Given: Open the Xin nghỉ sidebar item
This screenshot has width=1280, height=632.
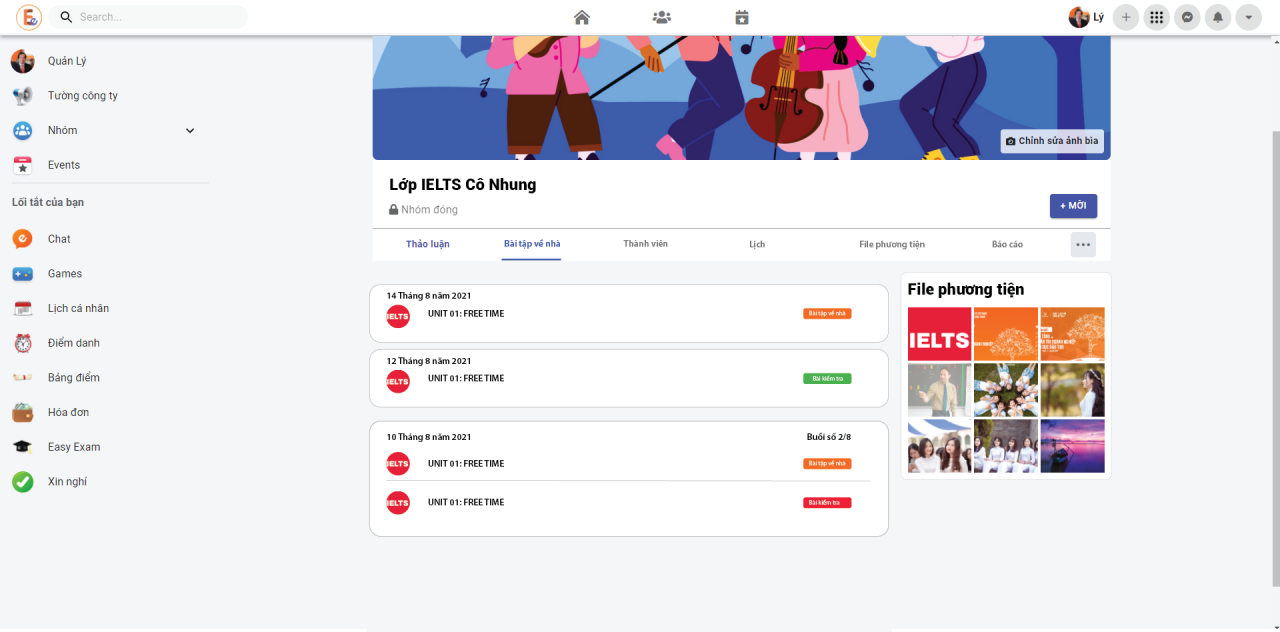Looking at the screenshot, I should [66, 481].
